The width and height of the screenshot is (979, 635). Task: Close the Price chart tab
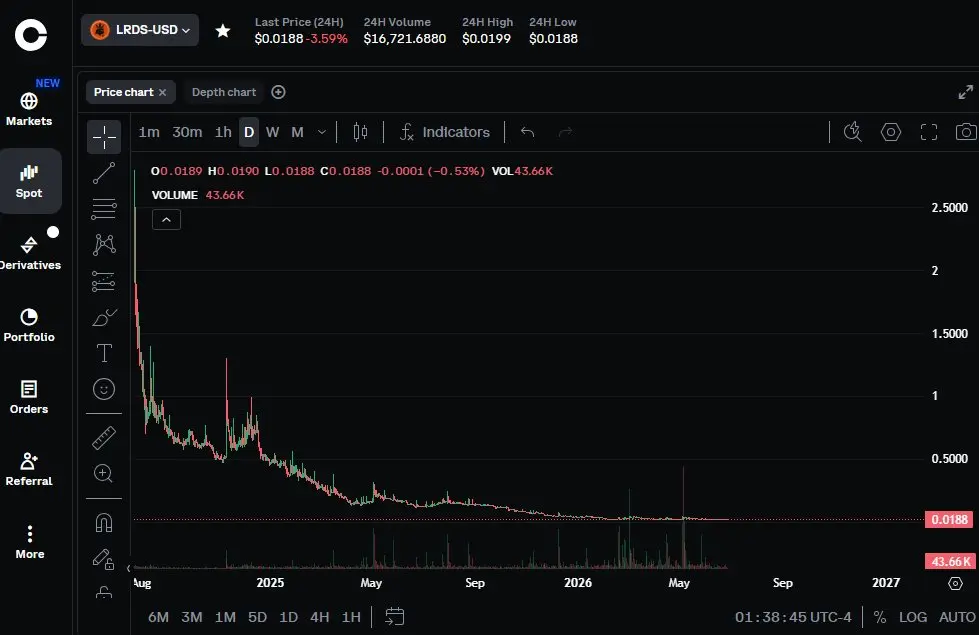[162, 92]
